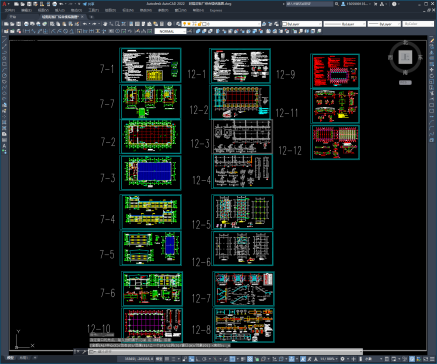
Task: Click the Plot icon in the Standard toolbar
Action: [26, 24]
